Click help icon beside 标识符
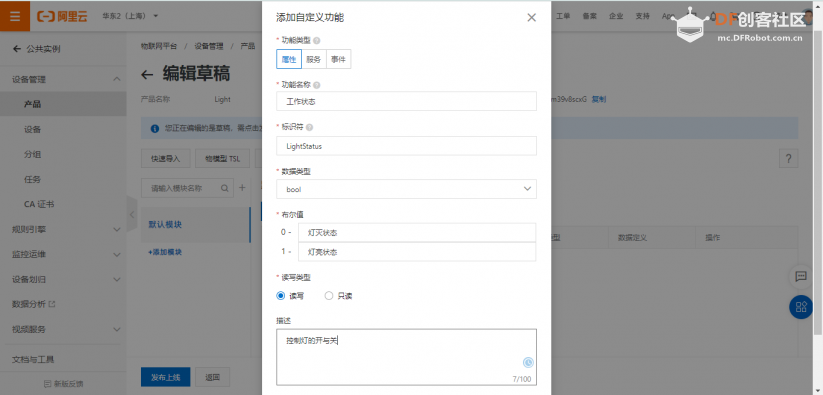The height and width of the screenshot is (395, 823). 310,127
